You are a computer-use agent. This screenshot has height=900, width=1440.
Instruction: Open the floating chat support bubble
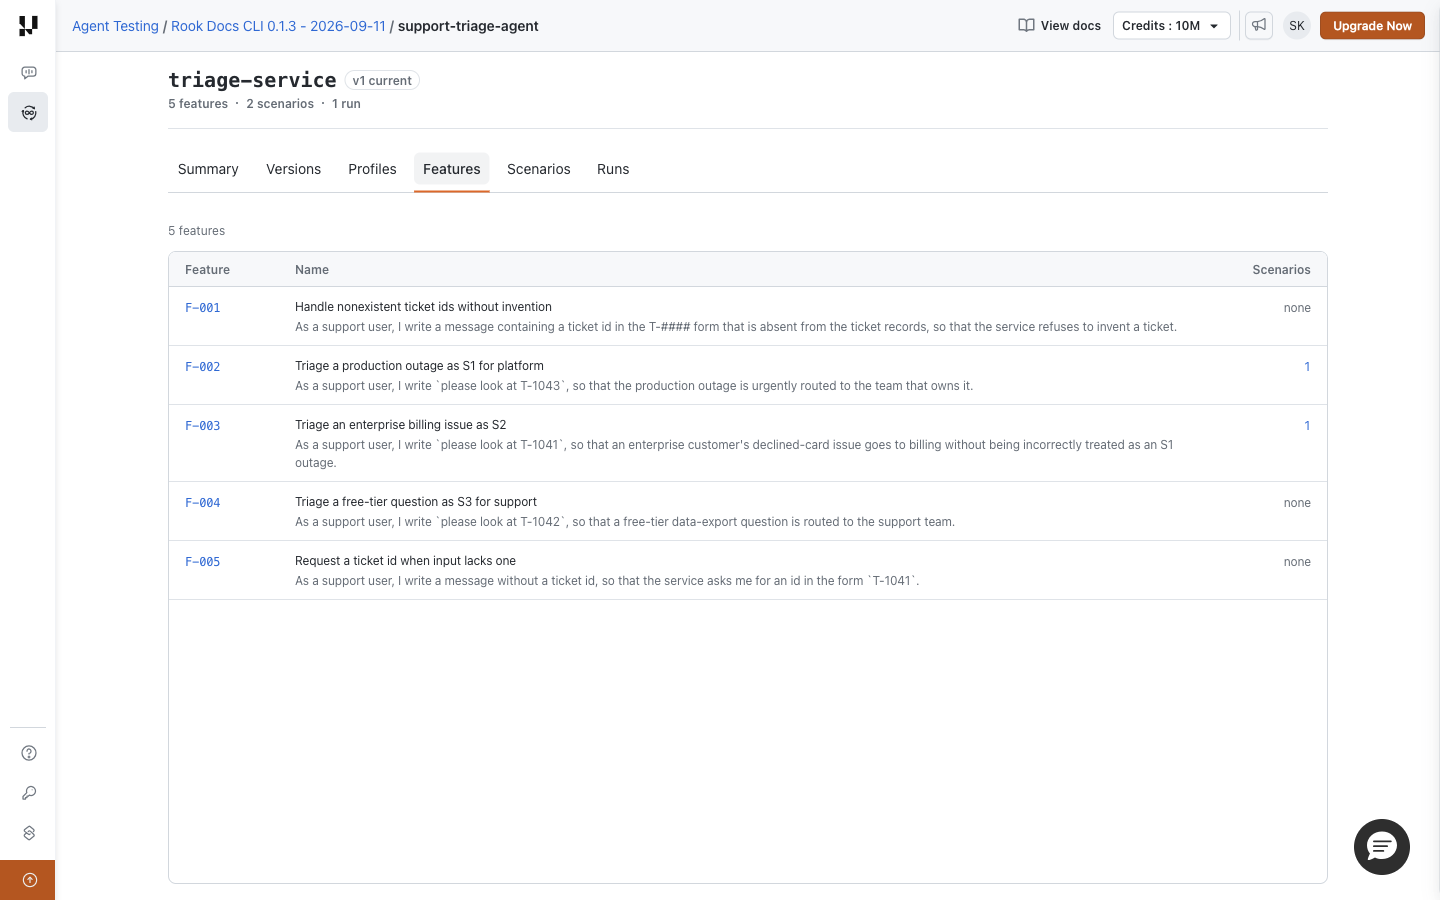1382,847
